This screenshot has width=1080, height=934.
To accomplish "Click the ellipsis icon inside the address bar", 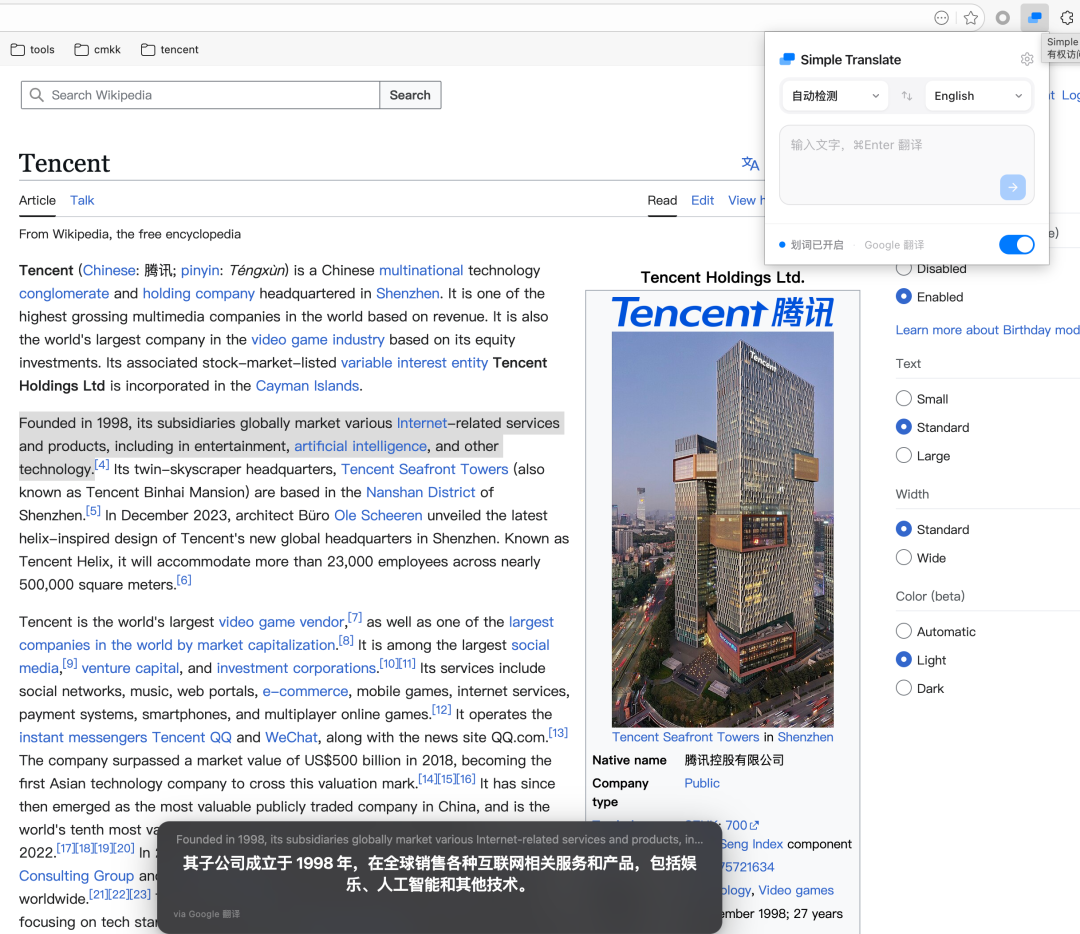I will click(x=941, y=17).
